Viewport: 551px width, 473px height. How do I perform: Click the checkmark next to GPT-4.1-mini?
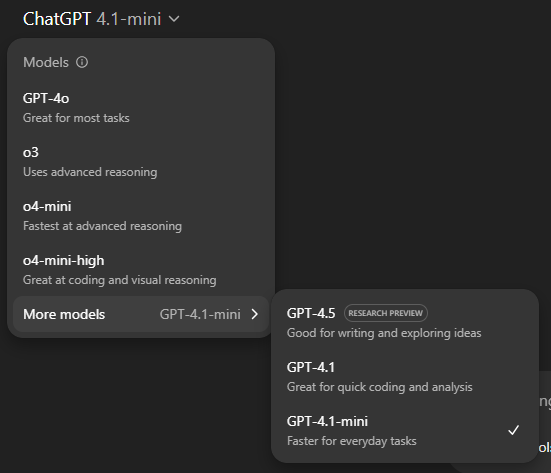(513, 430)
